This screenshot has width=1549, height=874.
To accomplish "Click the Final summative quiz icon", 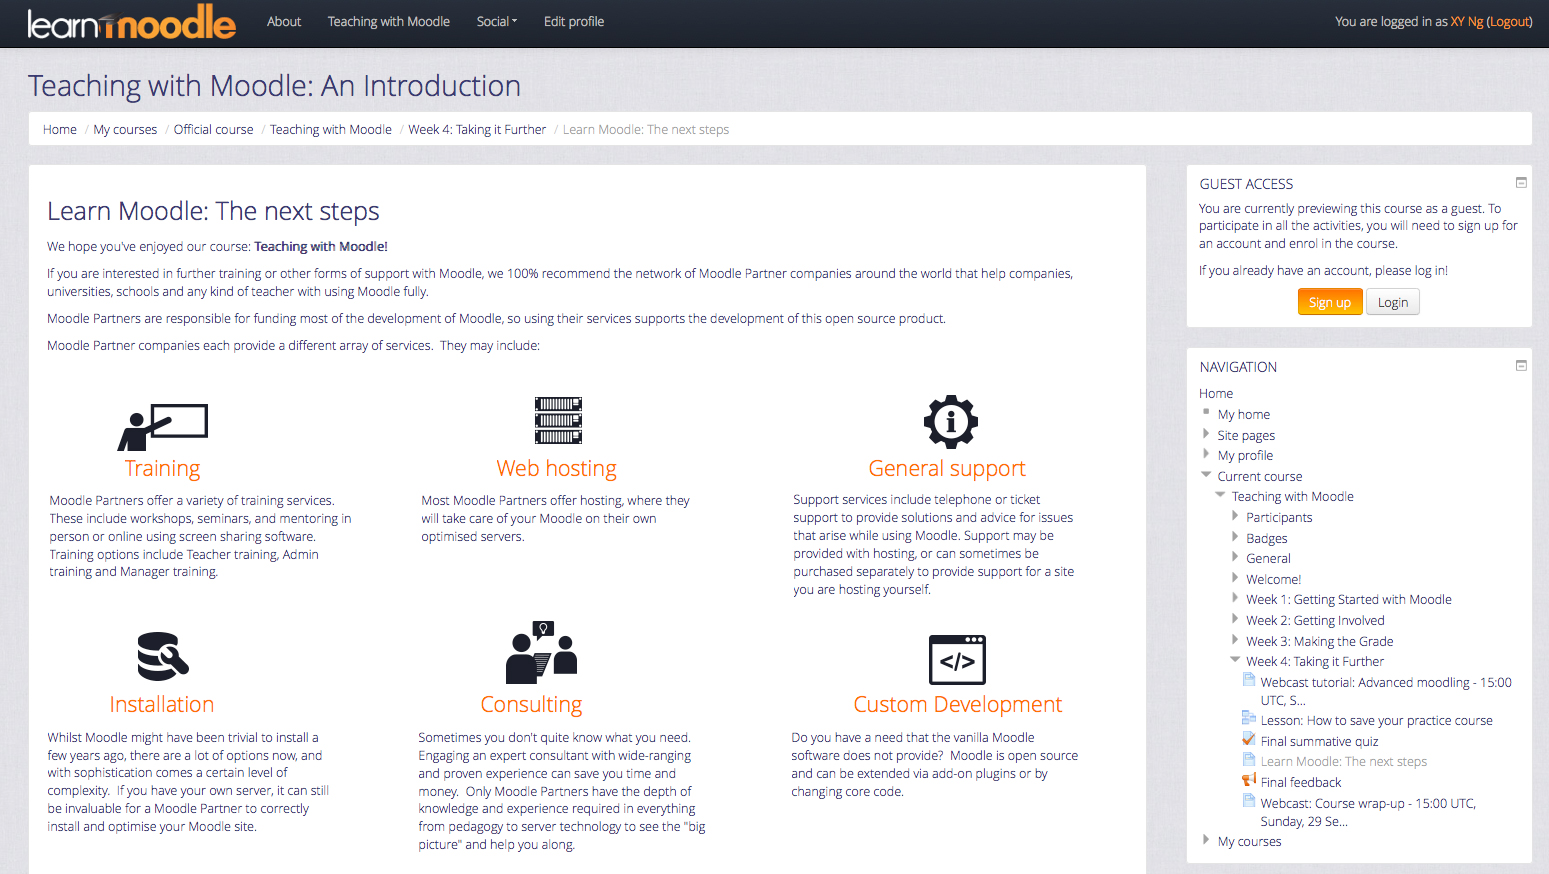I will point(1249,739).
